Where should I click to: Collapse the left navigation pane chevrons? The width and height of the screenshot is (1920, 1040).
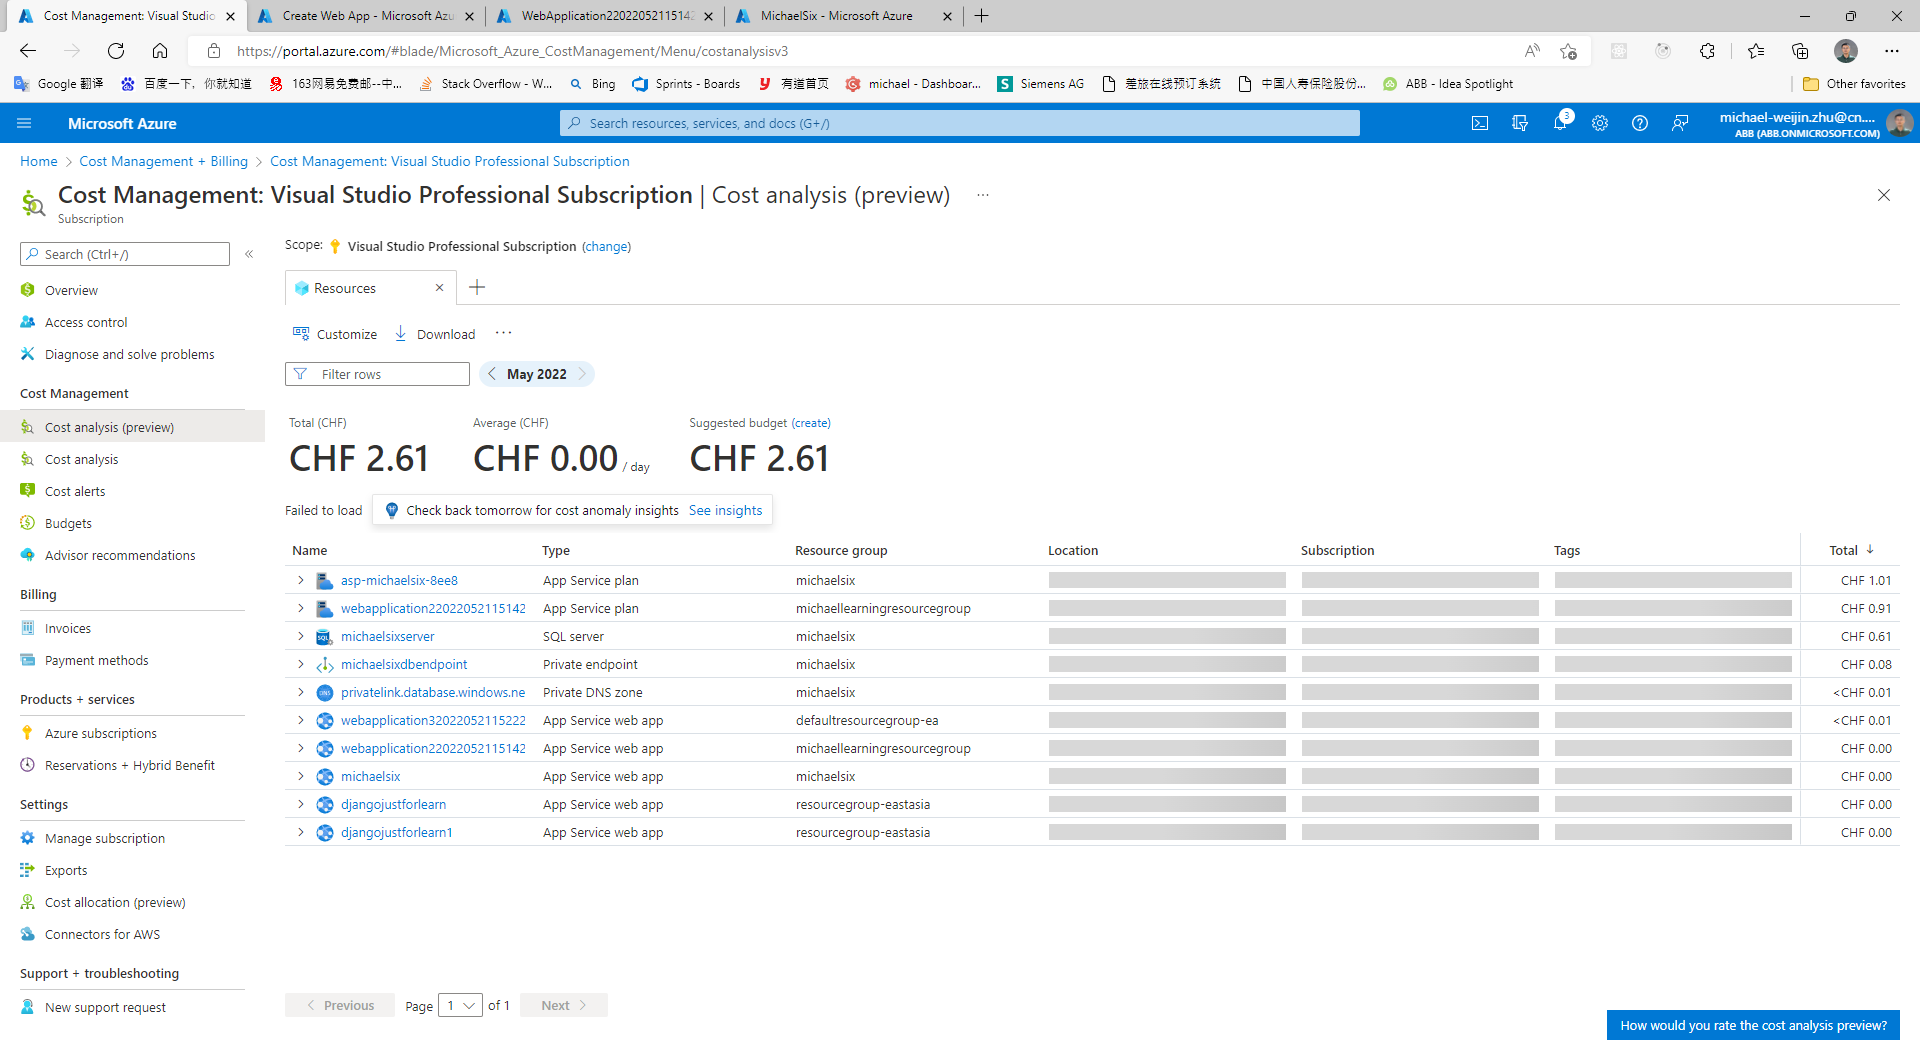point(249,254)
